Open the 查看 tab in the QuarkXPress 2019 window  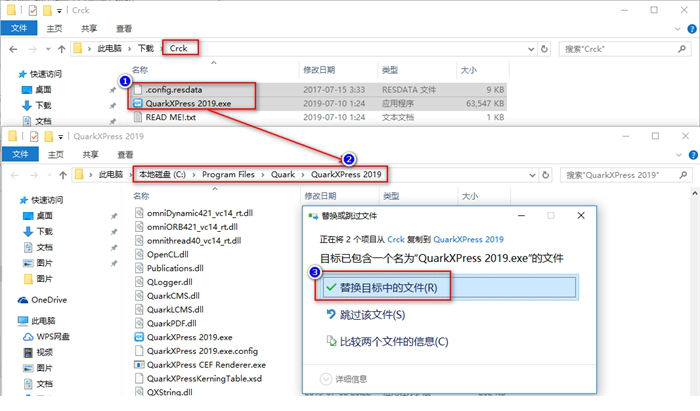125,154
